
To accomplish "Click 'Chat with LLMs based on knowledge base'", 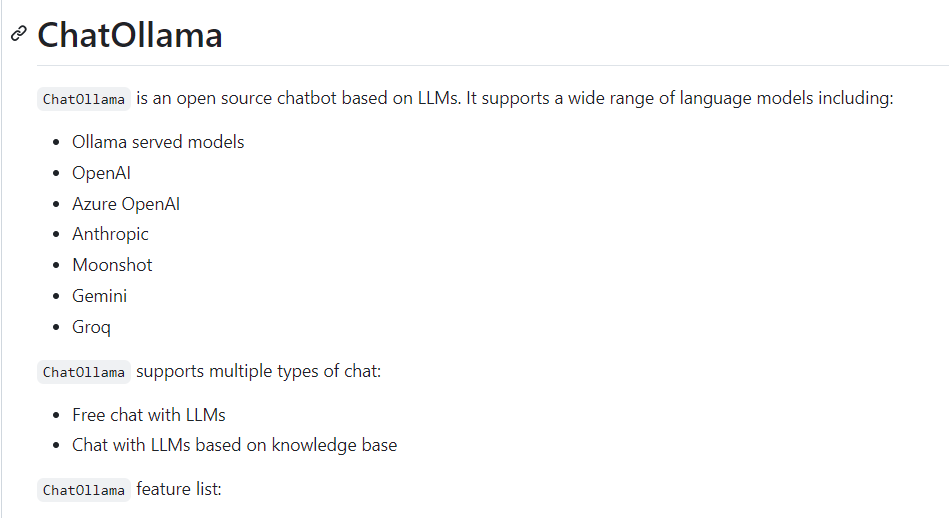I will click(x=234, y=445).
